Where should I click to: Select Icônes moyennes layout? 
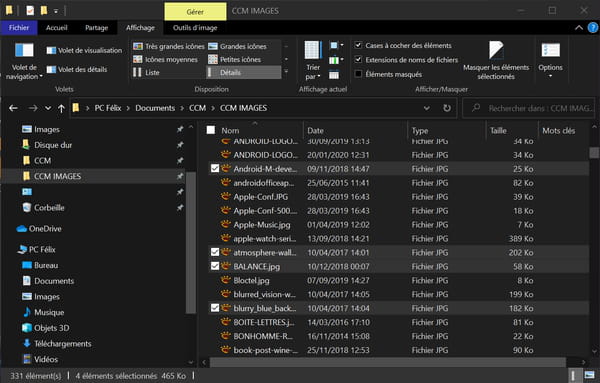point(165,59)
